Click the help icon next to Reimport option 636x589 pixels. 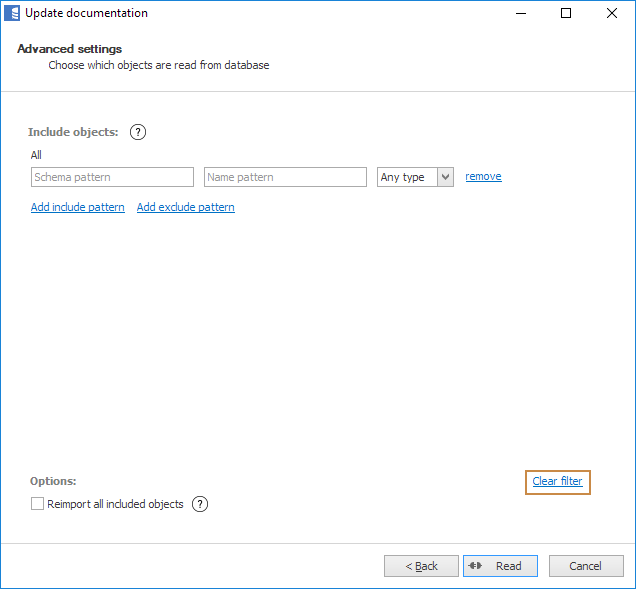[x=200, y=504]
